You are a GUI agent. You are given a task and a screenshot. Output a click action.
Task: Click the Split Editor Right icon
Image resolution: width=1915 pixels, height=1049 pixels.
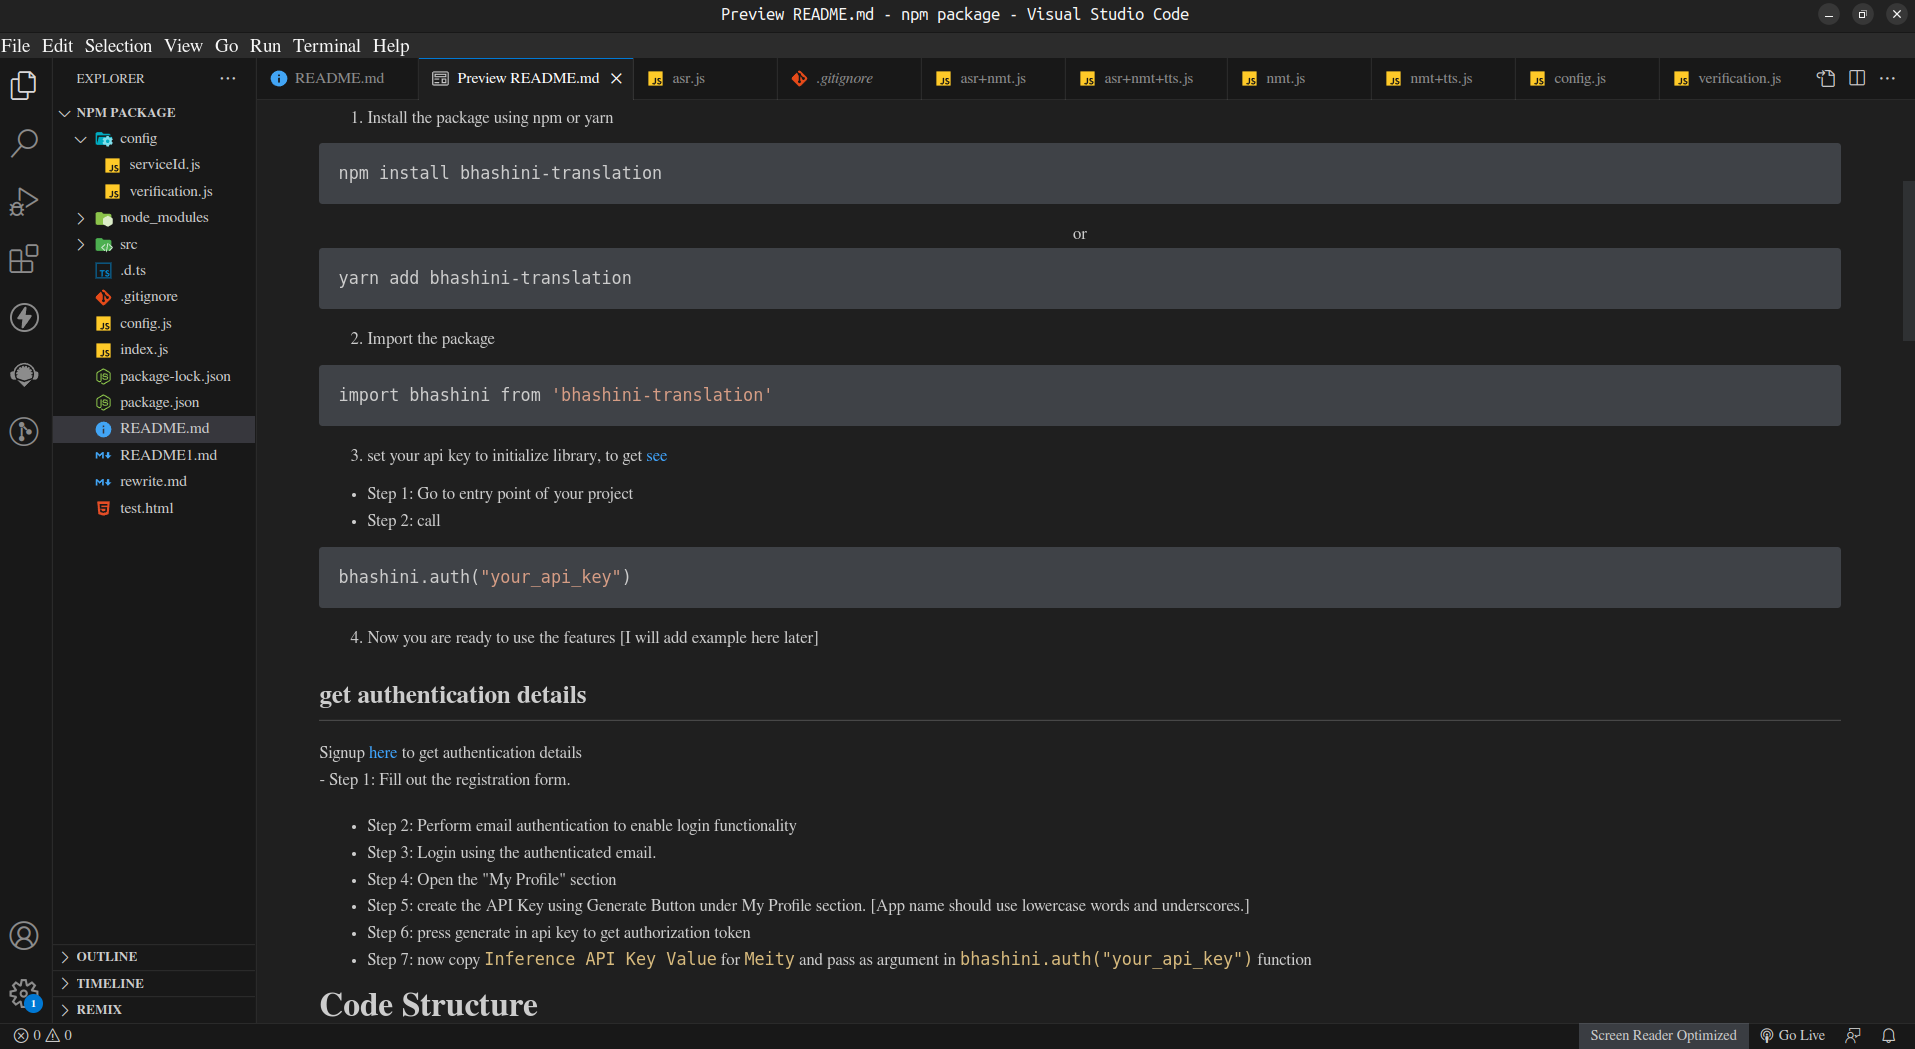1857,78
